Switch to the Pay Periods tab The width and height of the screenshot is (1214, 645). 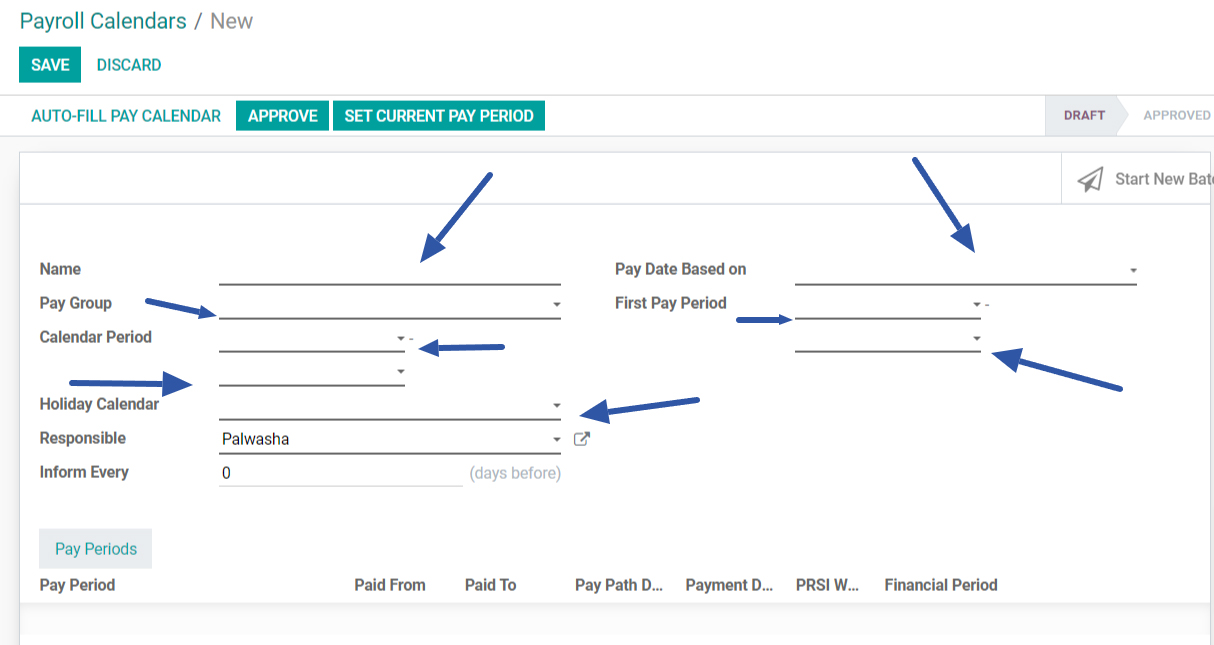click(95, 548)
